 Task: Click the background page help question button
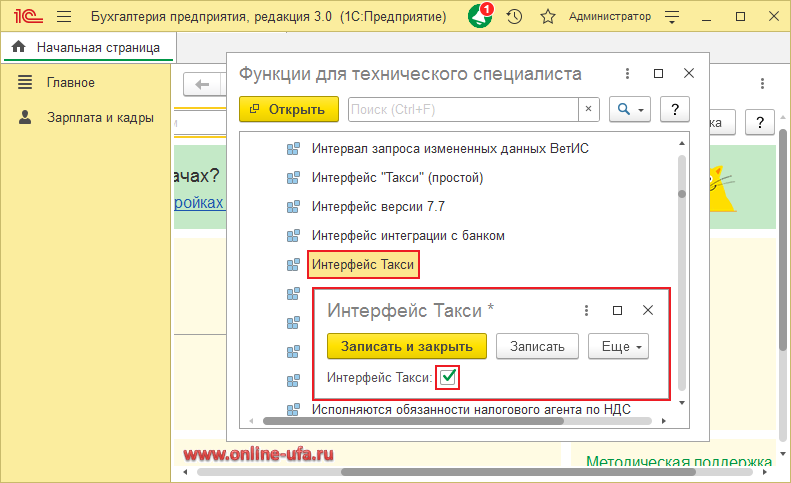759,122
